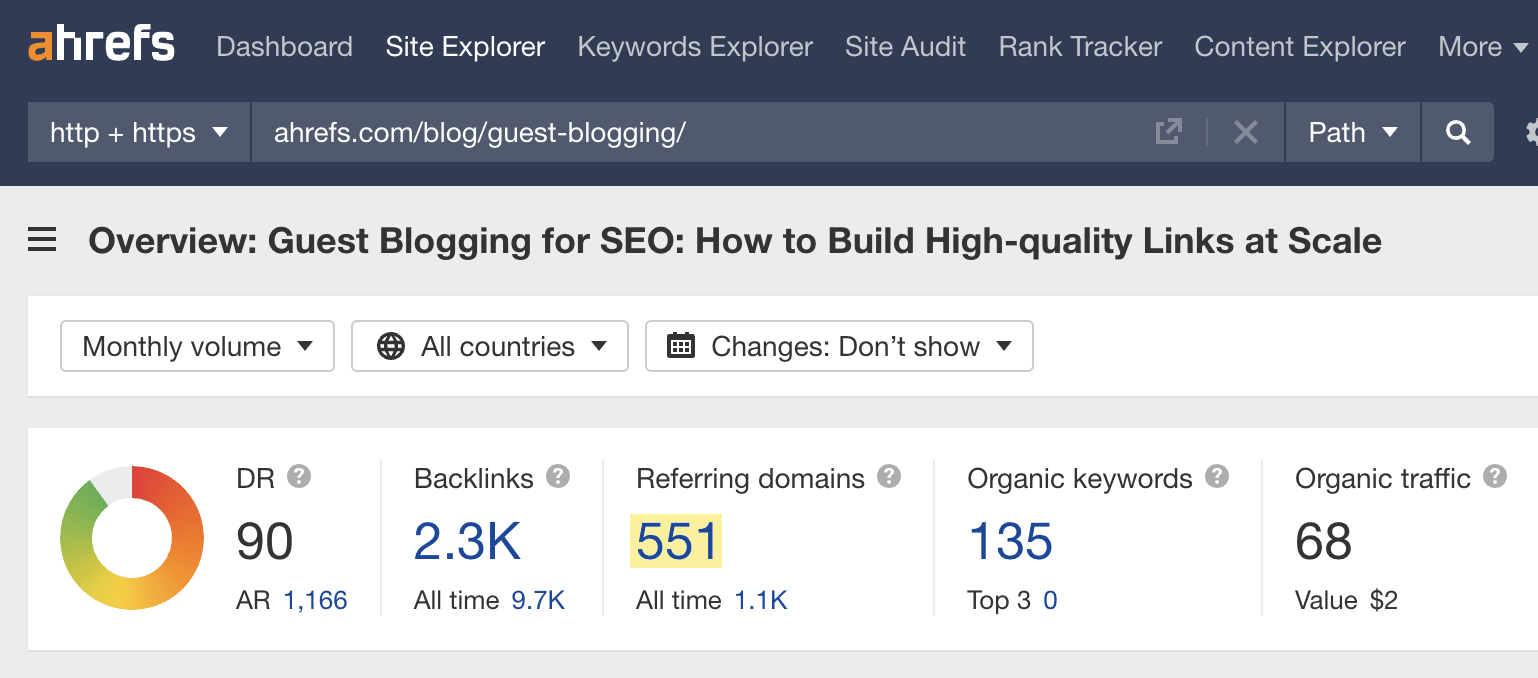Click the DR help question mark
This screenshot has width=1538, height=678.
click(x=299, y=476)
